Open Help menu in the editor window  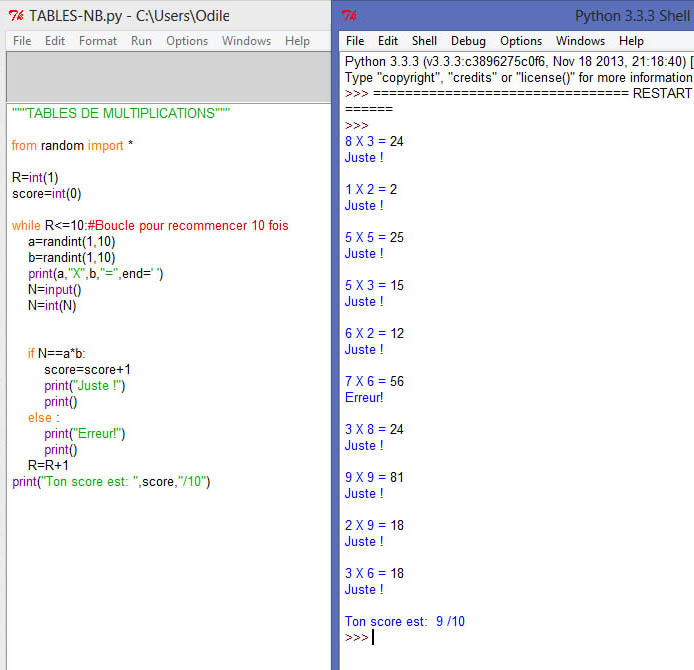297,41
